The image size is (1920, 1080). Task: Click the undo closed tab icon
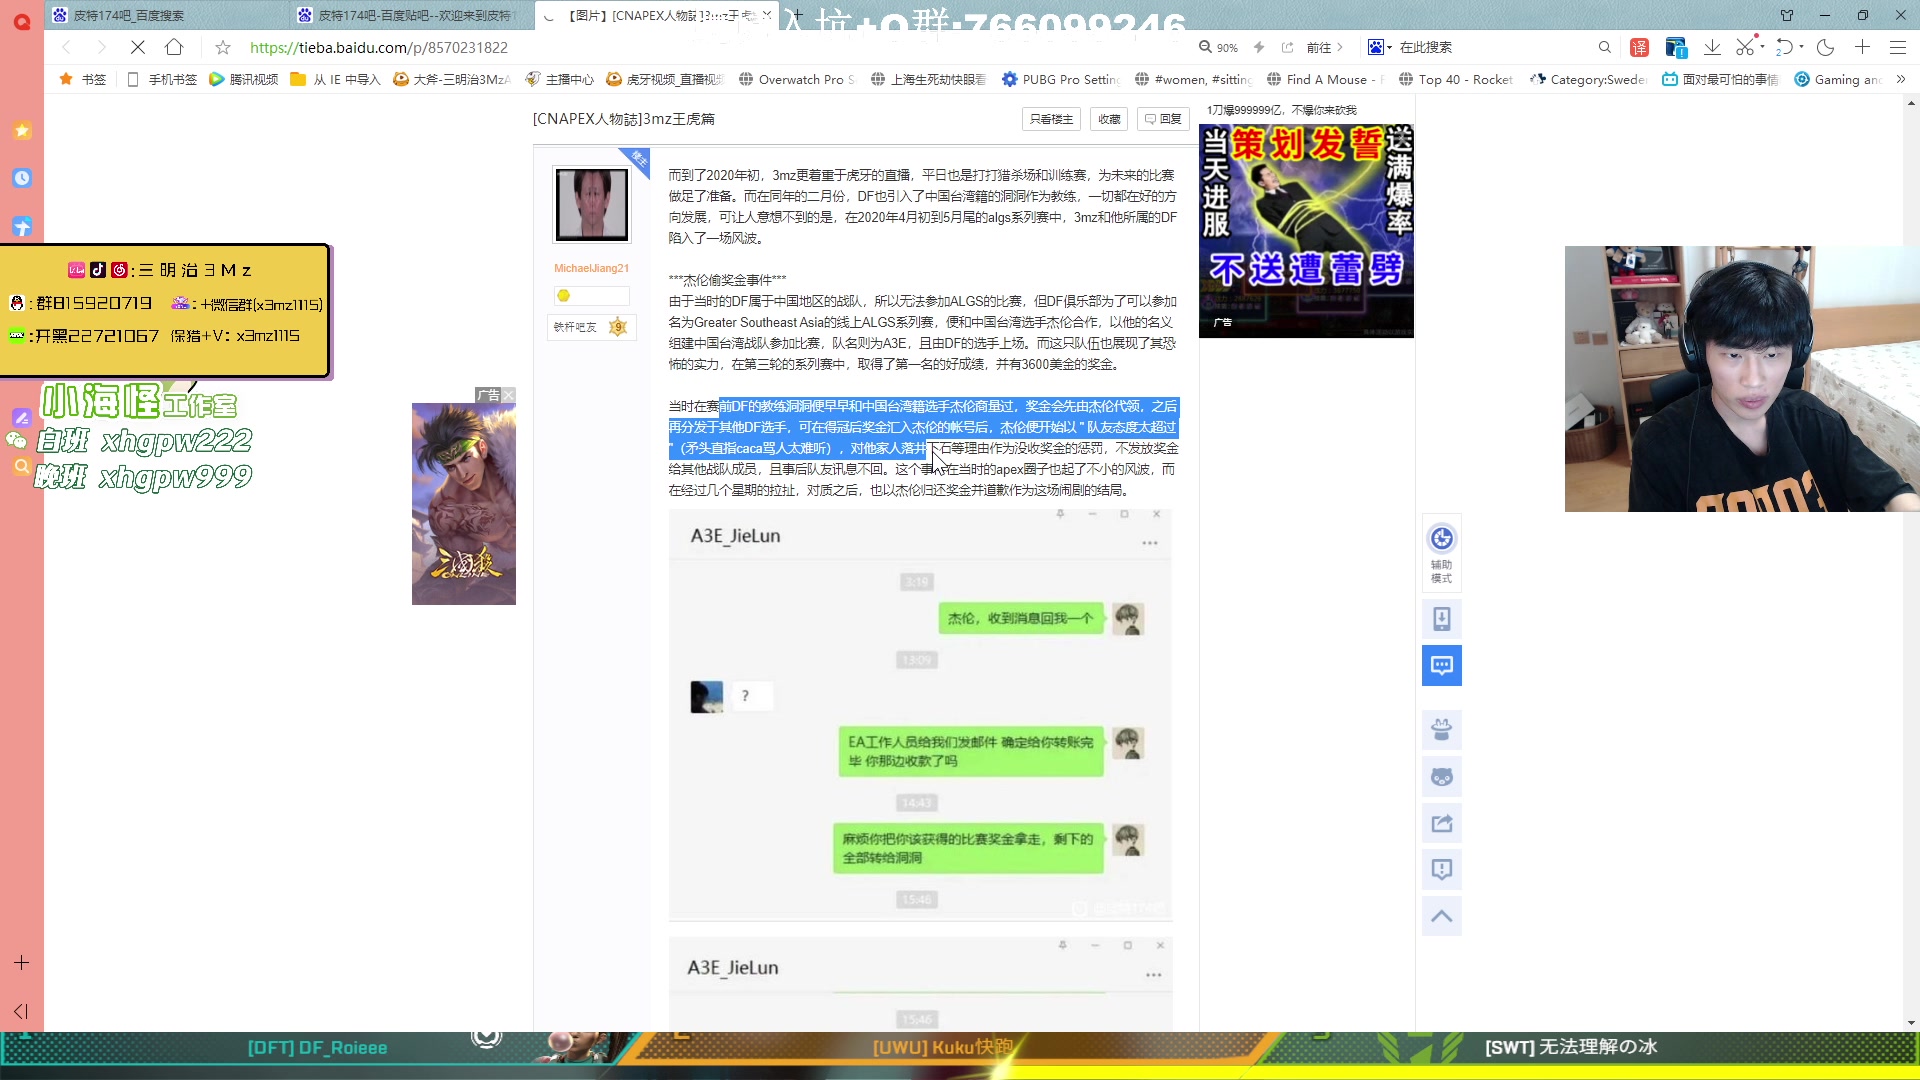tap(1784, 47)
